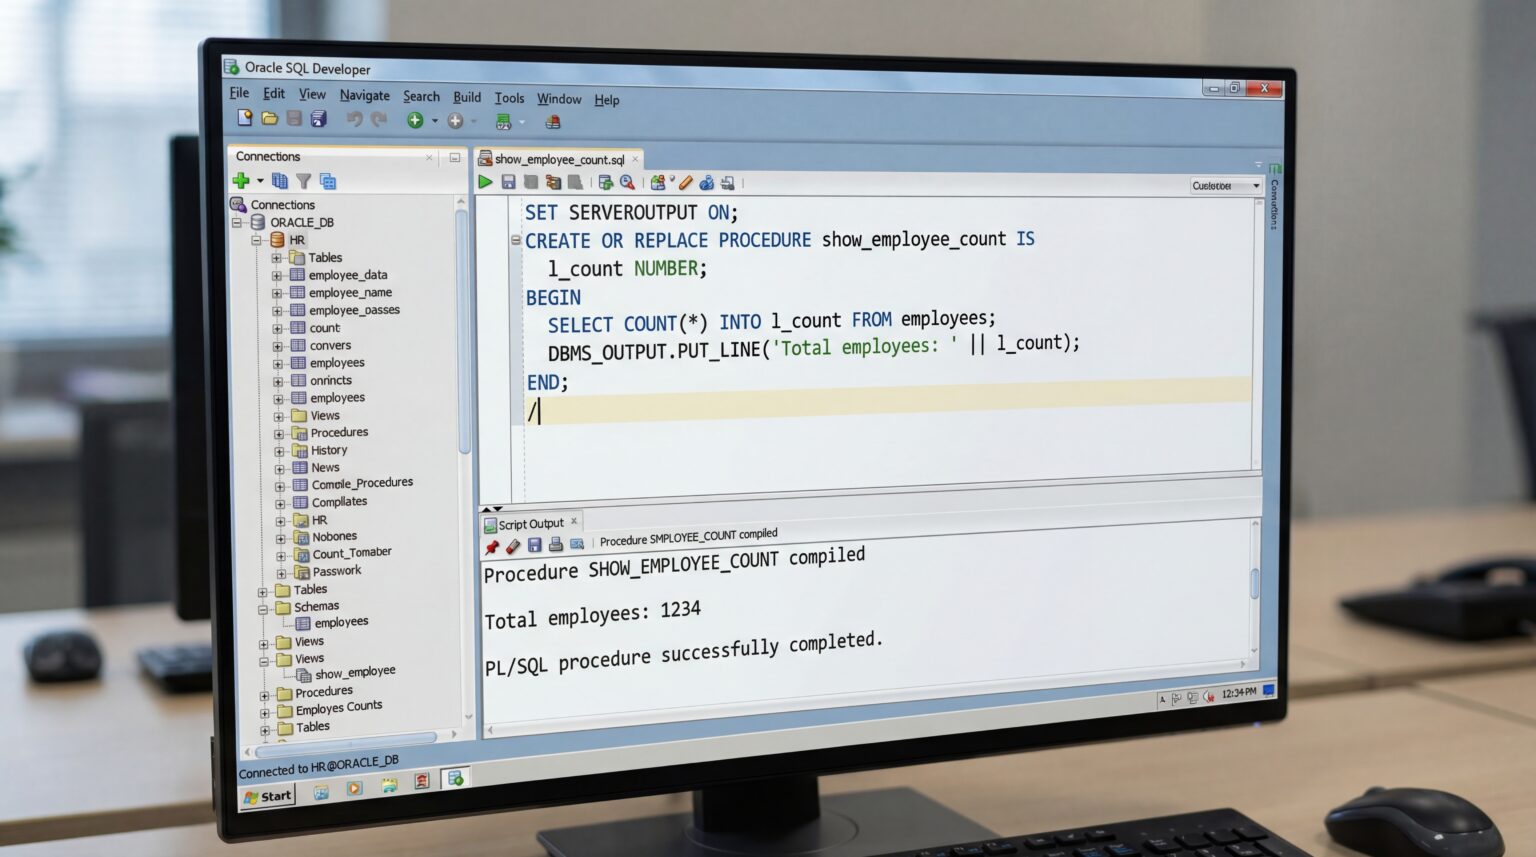Click the New file icon in main toolbar
Screen dimensions: 1536x857
(244, 118)
